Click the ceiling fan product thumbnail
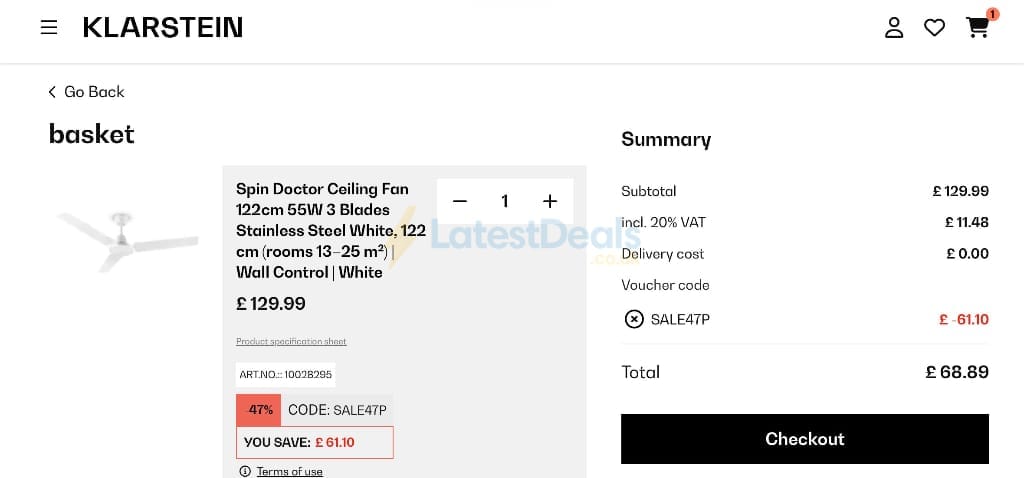 tap(127, 240)
